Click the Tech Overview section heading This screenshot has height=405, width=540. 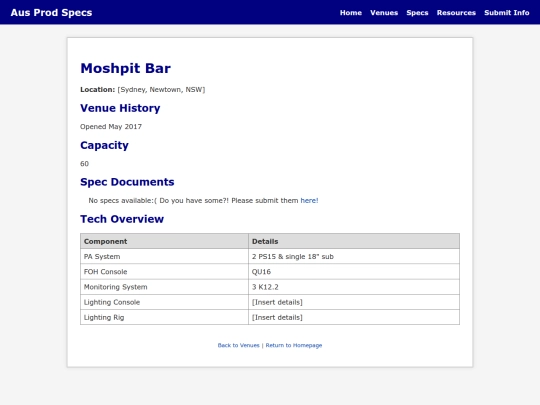coord(122,219)
